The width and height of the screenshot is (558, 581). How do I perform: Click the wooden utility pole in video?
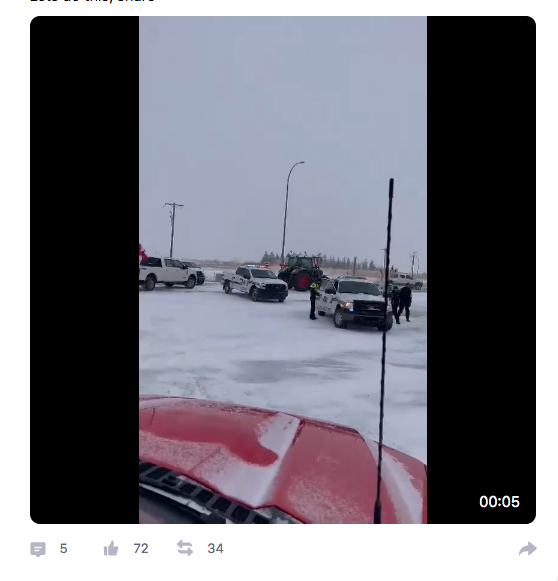173,230
